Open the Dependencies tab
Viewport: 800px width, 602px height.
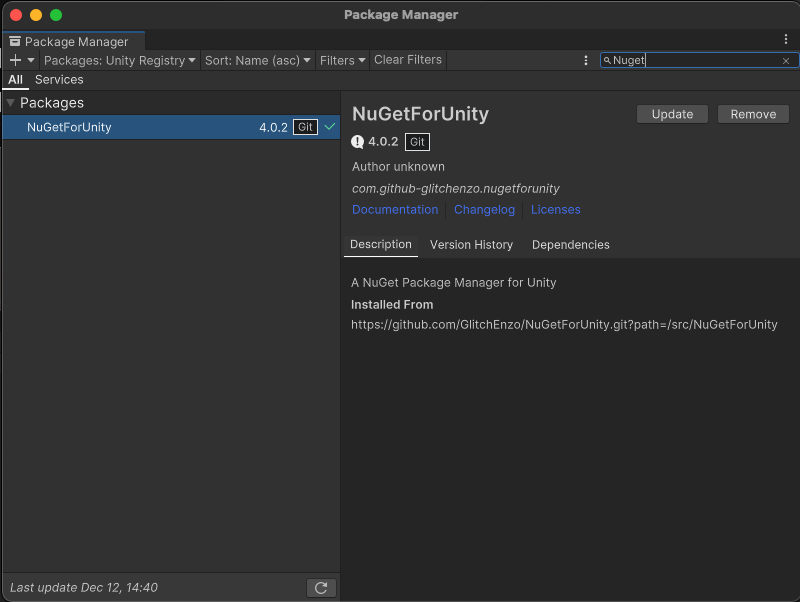(x=570, y=245)
